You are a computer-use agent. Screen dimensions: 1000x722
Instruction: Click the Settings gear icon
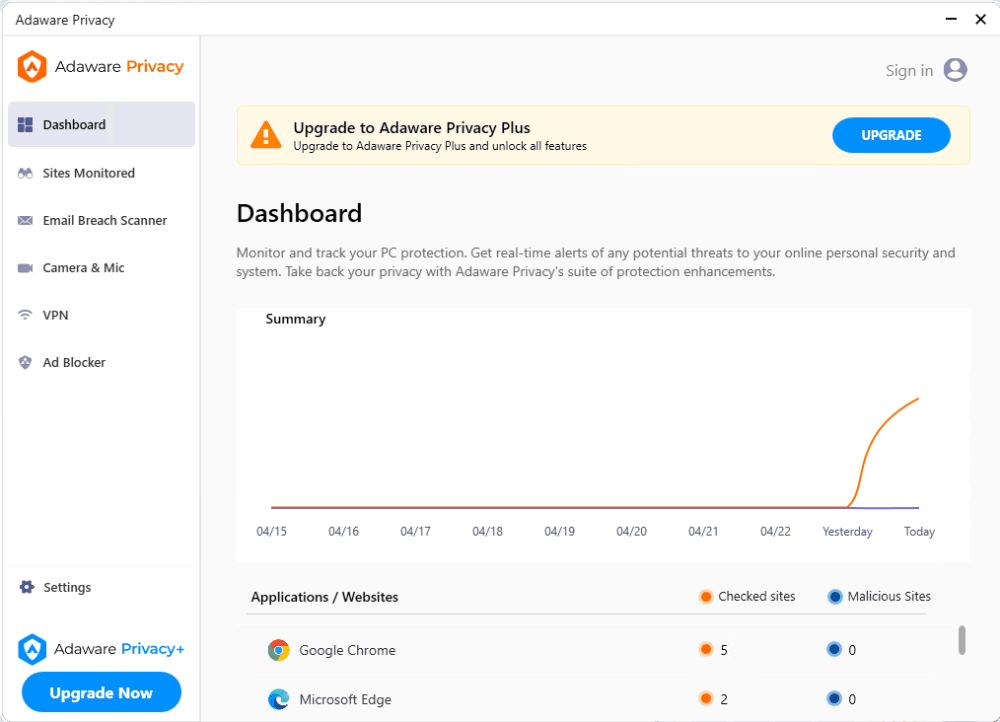(27, 588)
